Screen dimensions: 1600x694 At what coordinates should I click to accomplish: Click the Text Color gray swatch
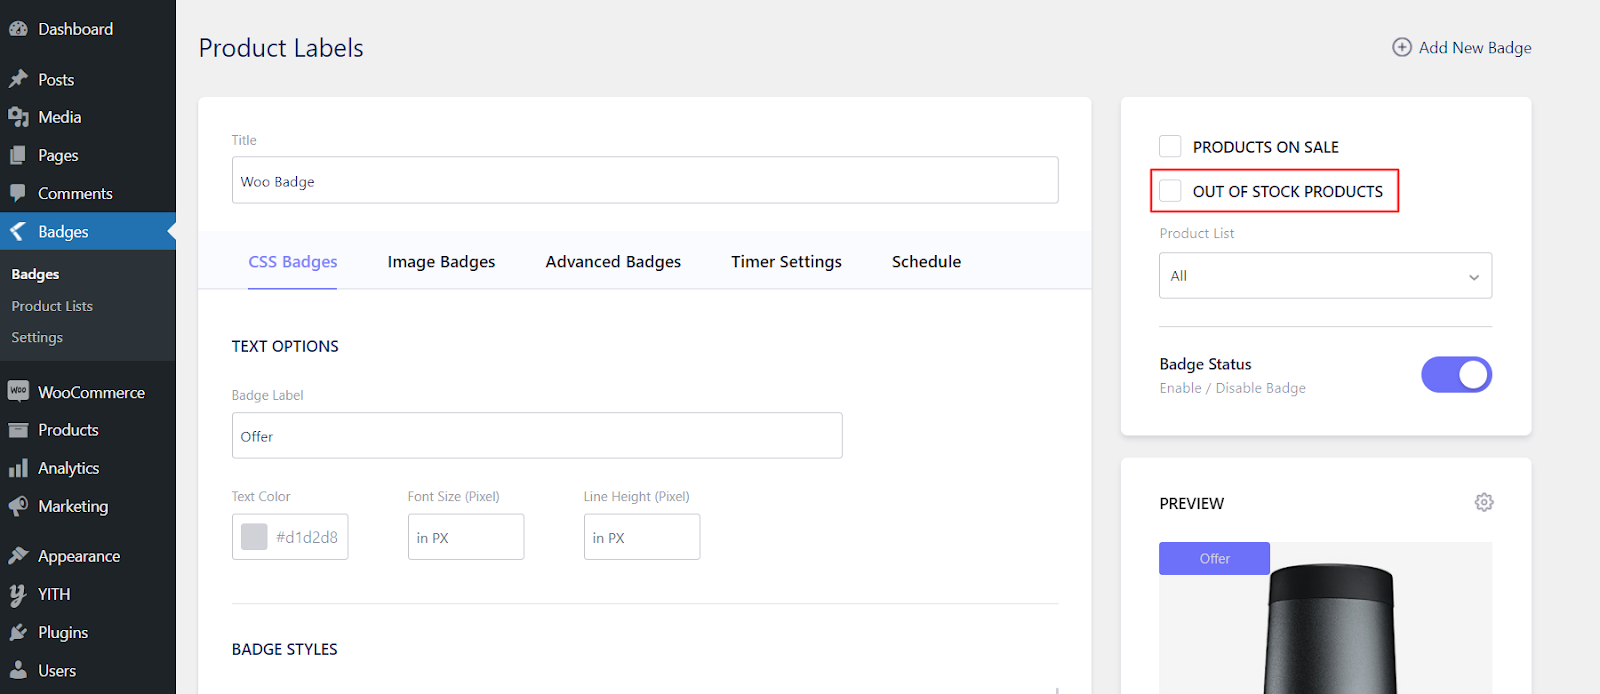click(254, 536)
